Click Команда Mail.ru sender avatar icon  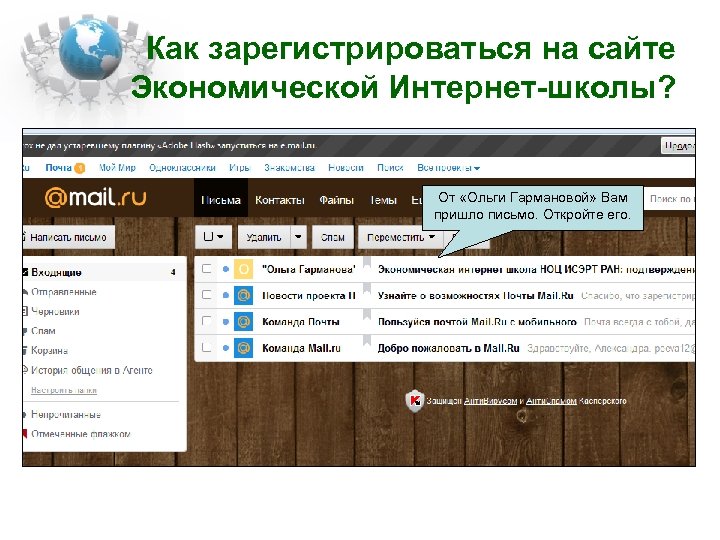tap(243, 348)
